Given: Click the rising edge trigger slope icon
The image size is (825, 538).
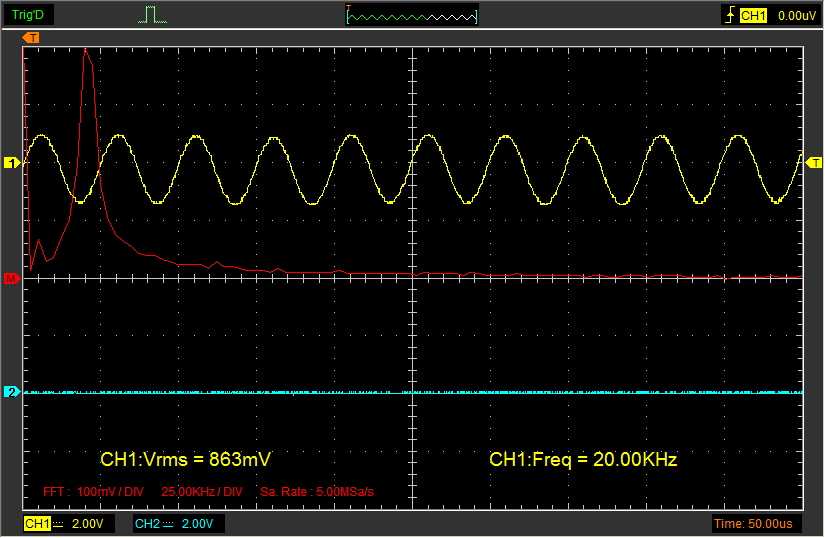Looking at the screenshot, I should (730, 15).
